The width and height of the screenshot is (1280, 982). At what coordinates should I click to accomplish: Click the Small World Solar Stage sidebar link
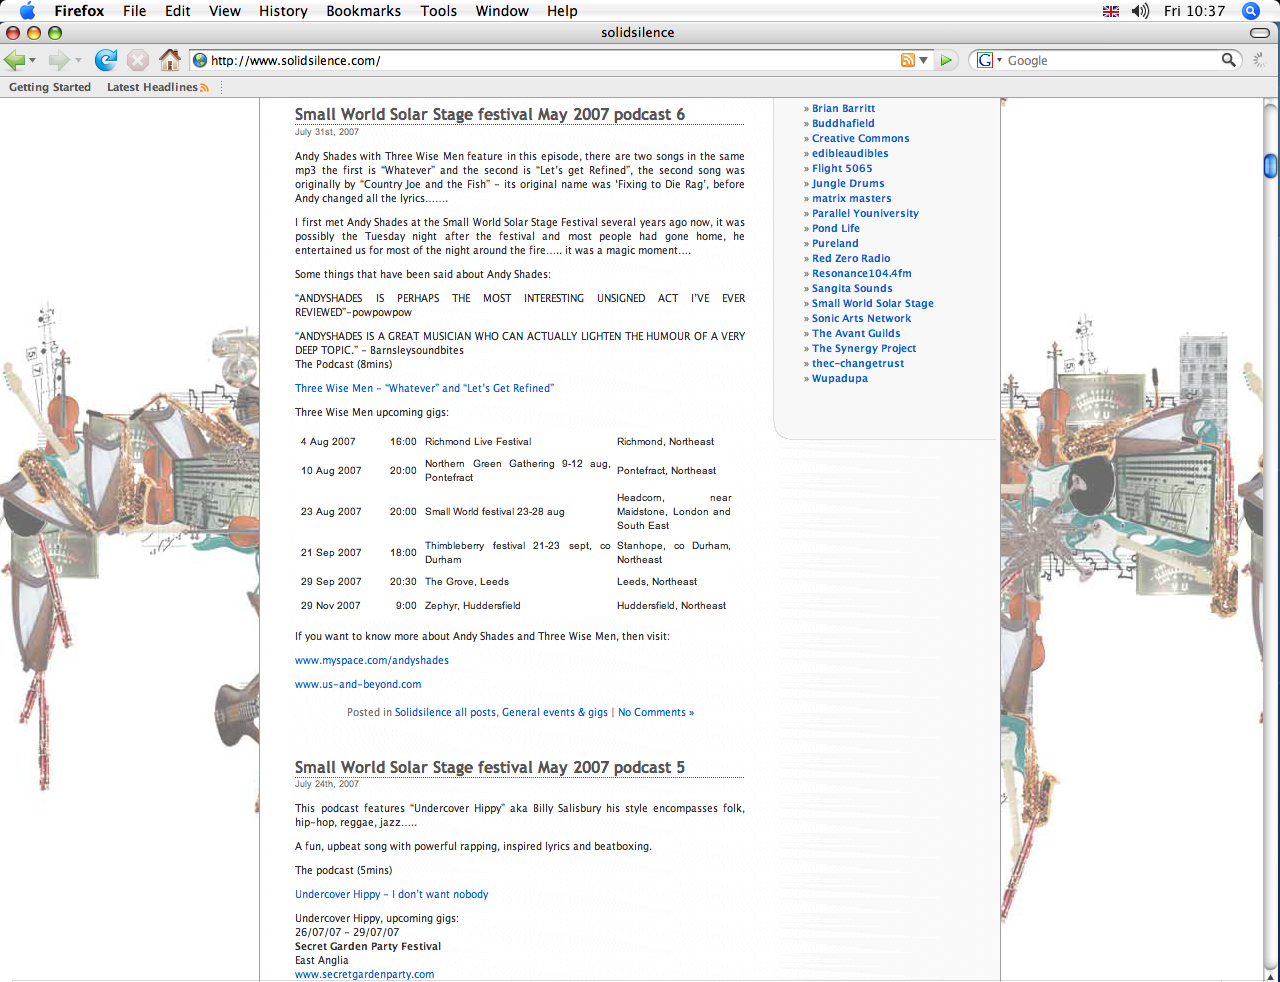click(872, 303)
